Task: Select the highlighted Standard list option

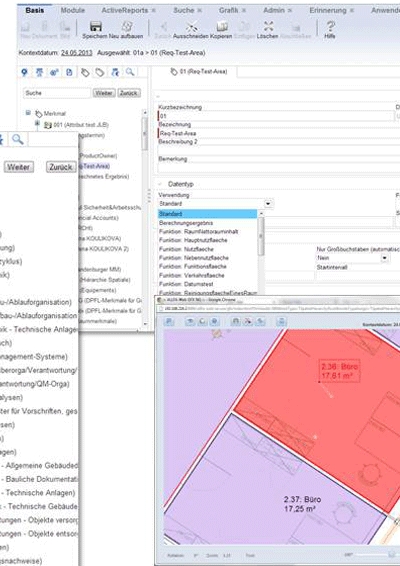Action: 208,214
